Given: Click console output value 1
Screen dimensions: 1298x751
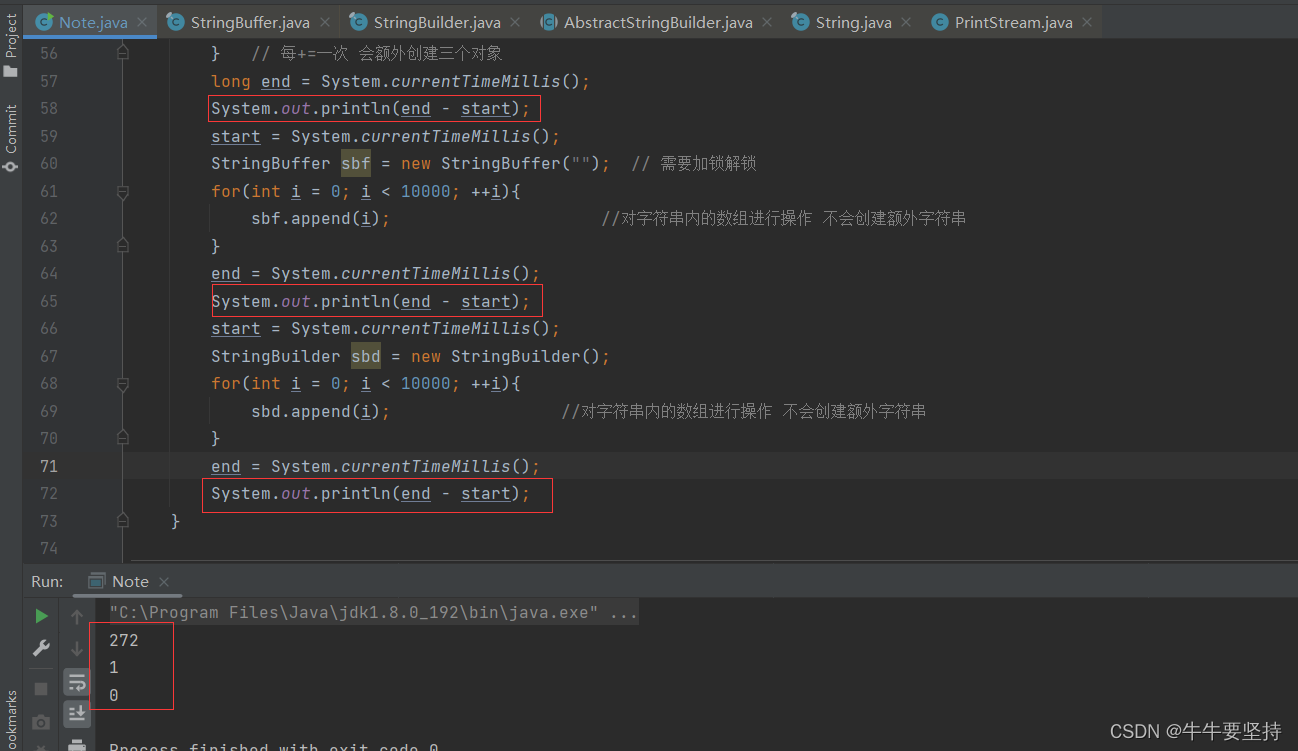Looking at the screenshot, I should (114, 667).
